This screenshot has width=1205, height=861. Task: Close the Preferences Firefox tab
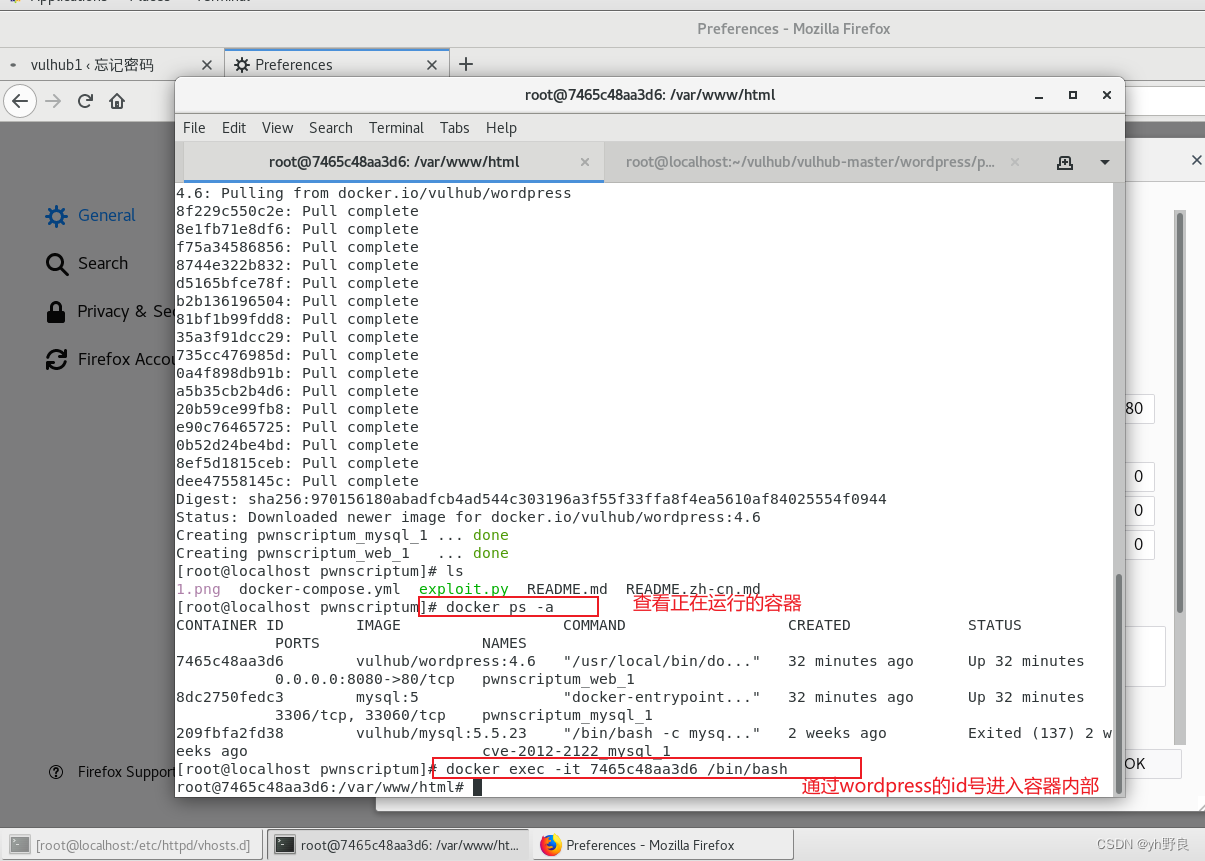point(432,65)
